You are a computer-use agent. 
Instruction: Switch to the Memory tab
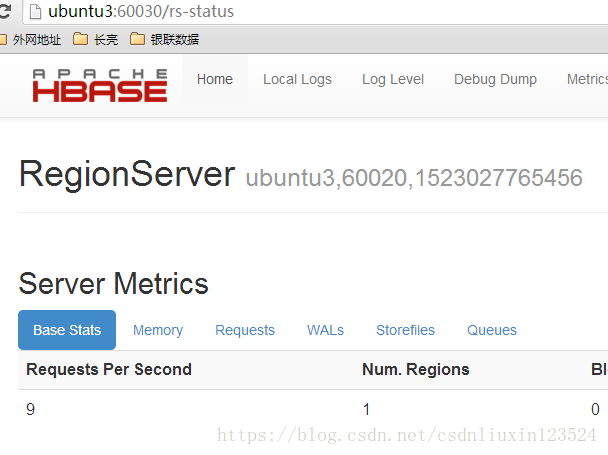158,330
